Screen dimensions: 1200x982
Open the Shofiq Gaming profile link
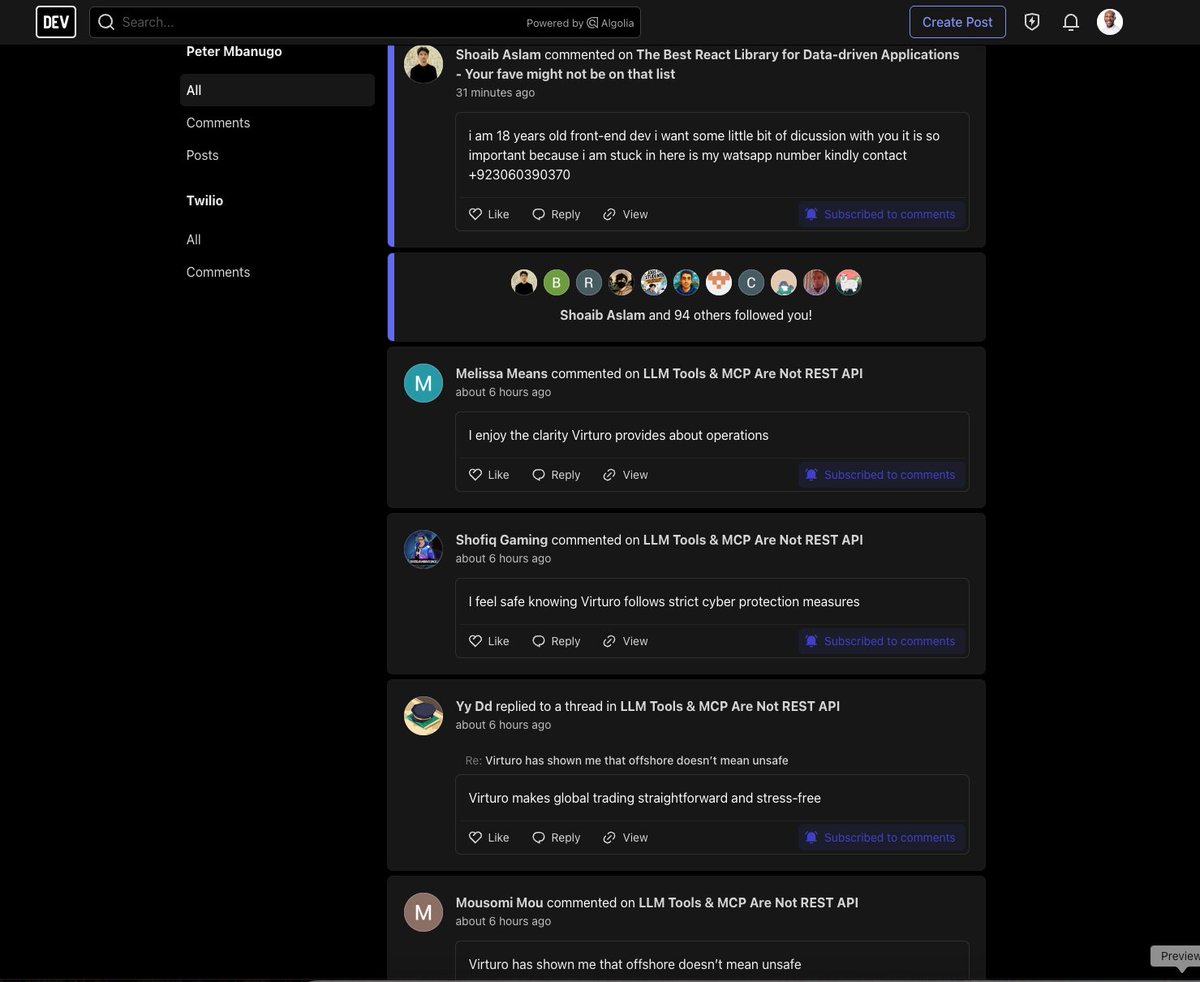502,540
